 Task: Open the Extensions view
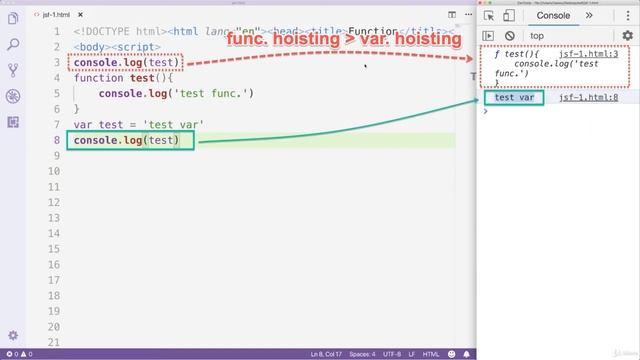point(13,122)
